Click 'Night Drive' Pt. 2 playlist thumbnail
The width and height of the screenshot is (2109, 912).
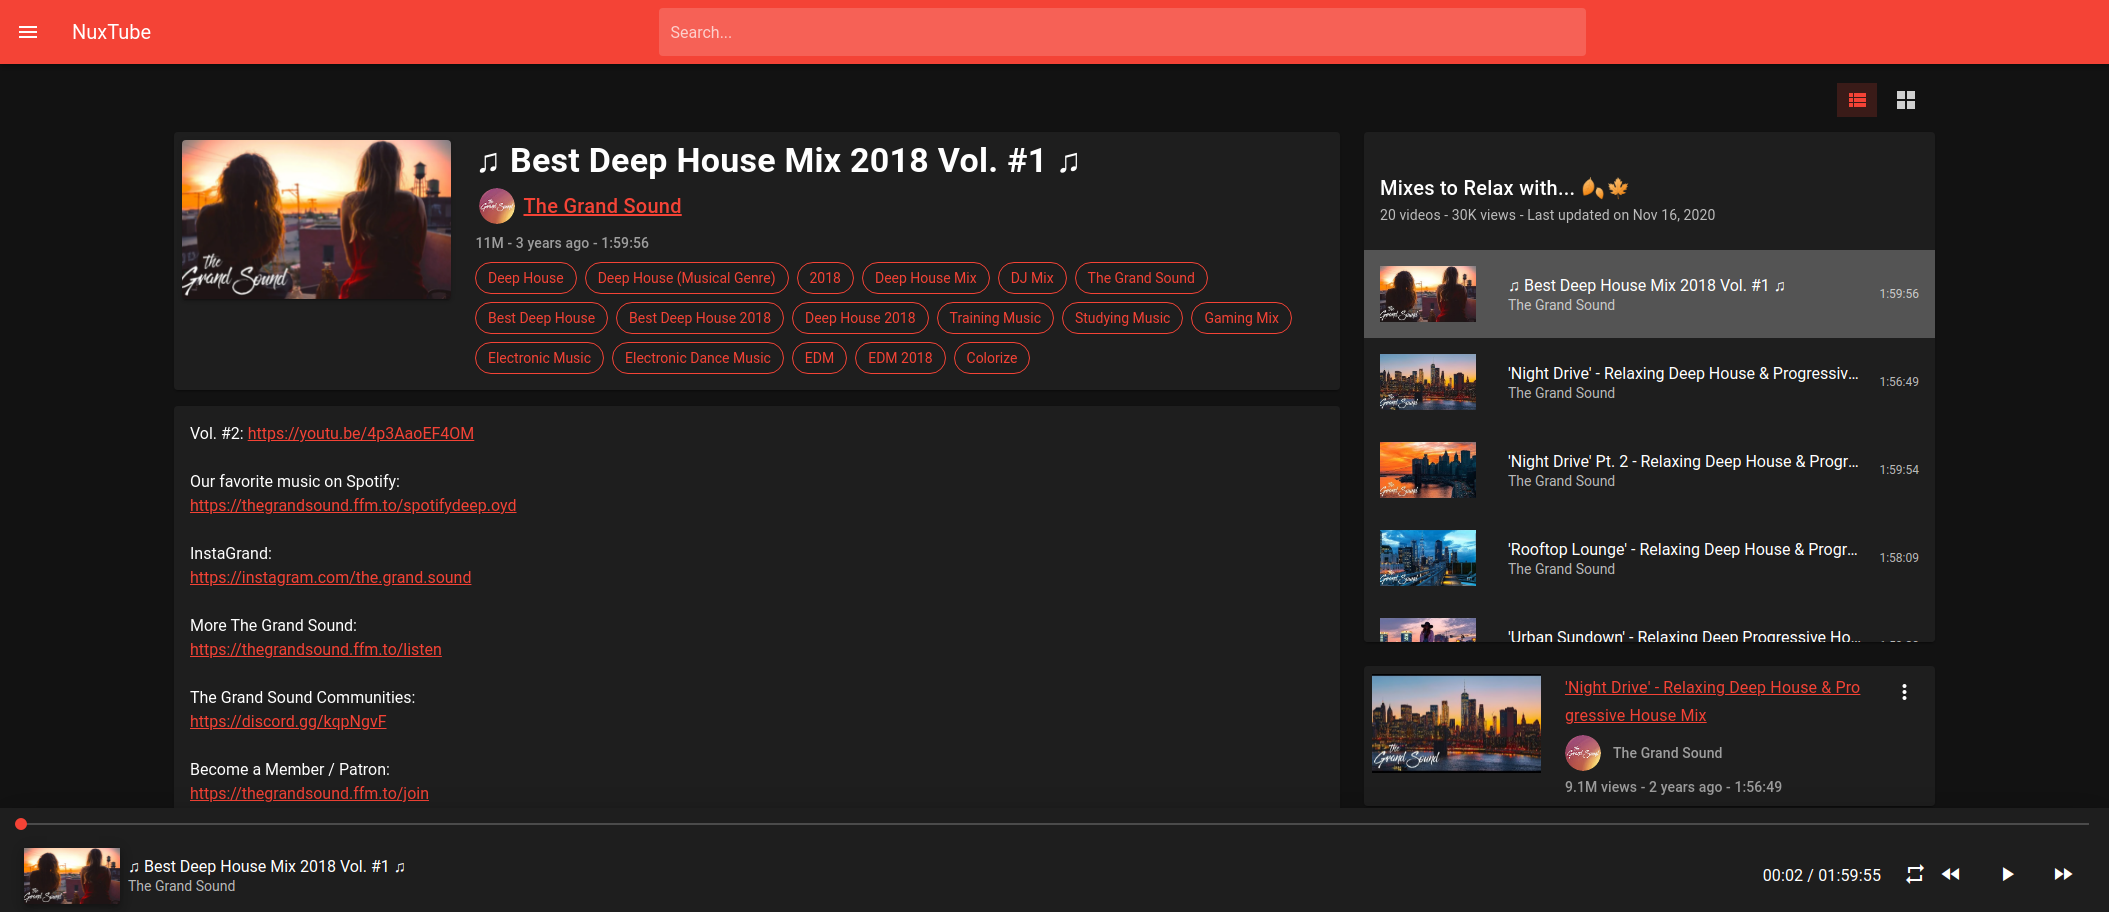click(x=1428, y=470)
